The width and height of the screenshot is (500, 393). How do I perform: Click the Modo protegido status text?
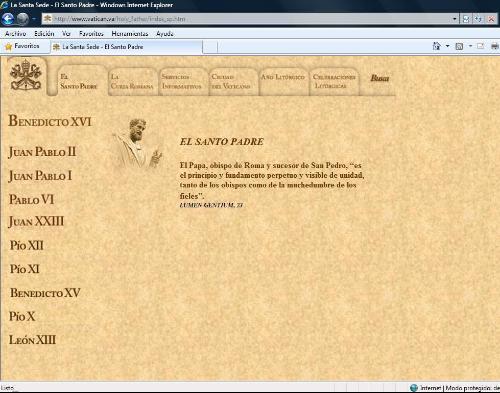click(x=473, y=388)
